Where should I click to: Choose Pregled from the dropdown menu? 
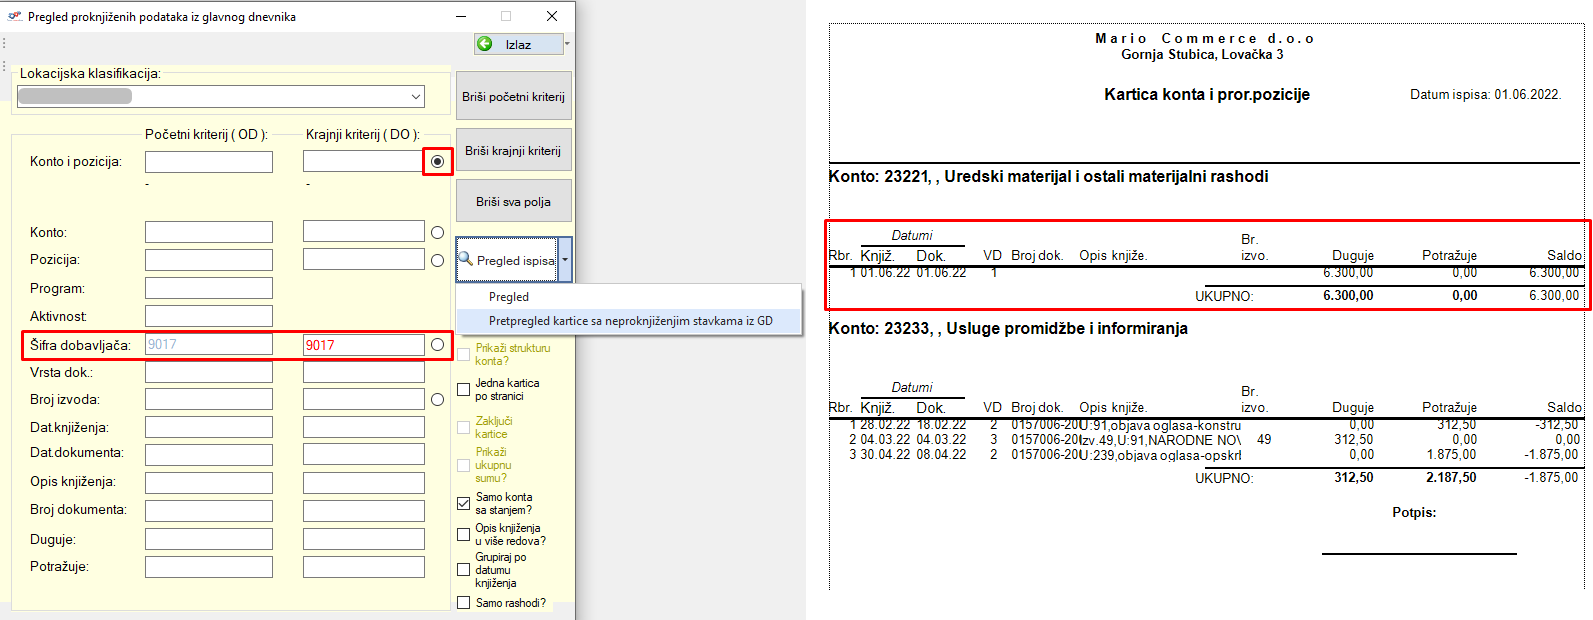509,297
